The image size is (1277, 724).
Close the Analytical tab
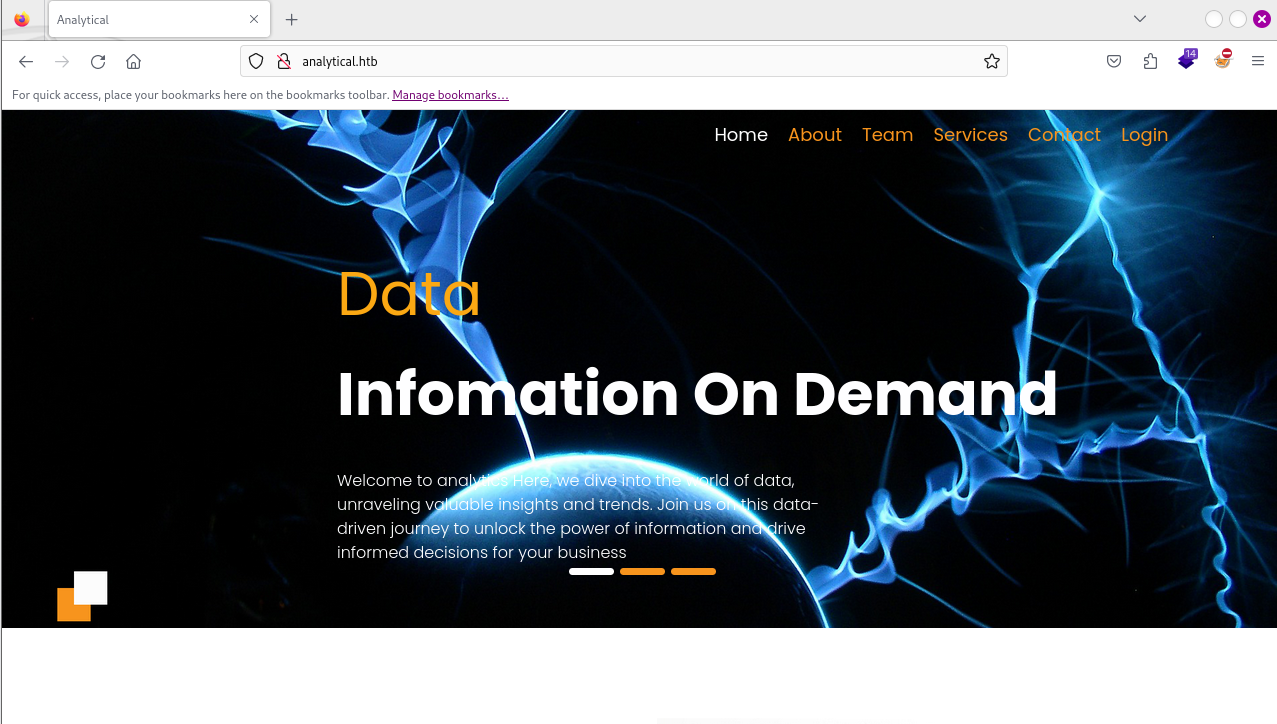254,19
